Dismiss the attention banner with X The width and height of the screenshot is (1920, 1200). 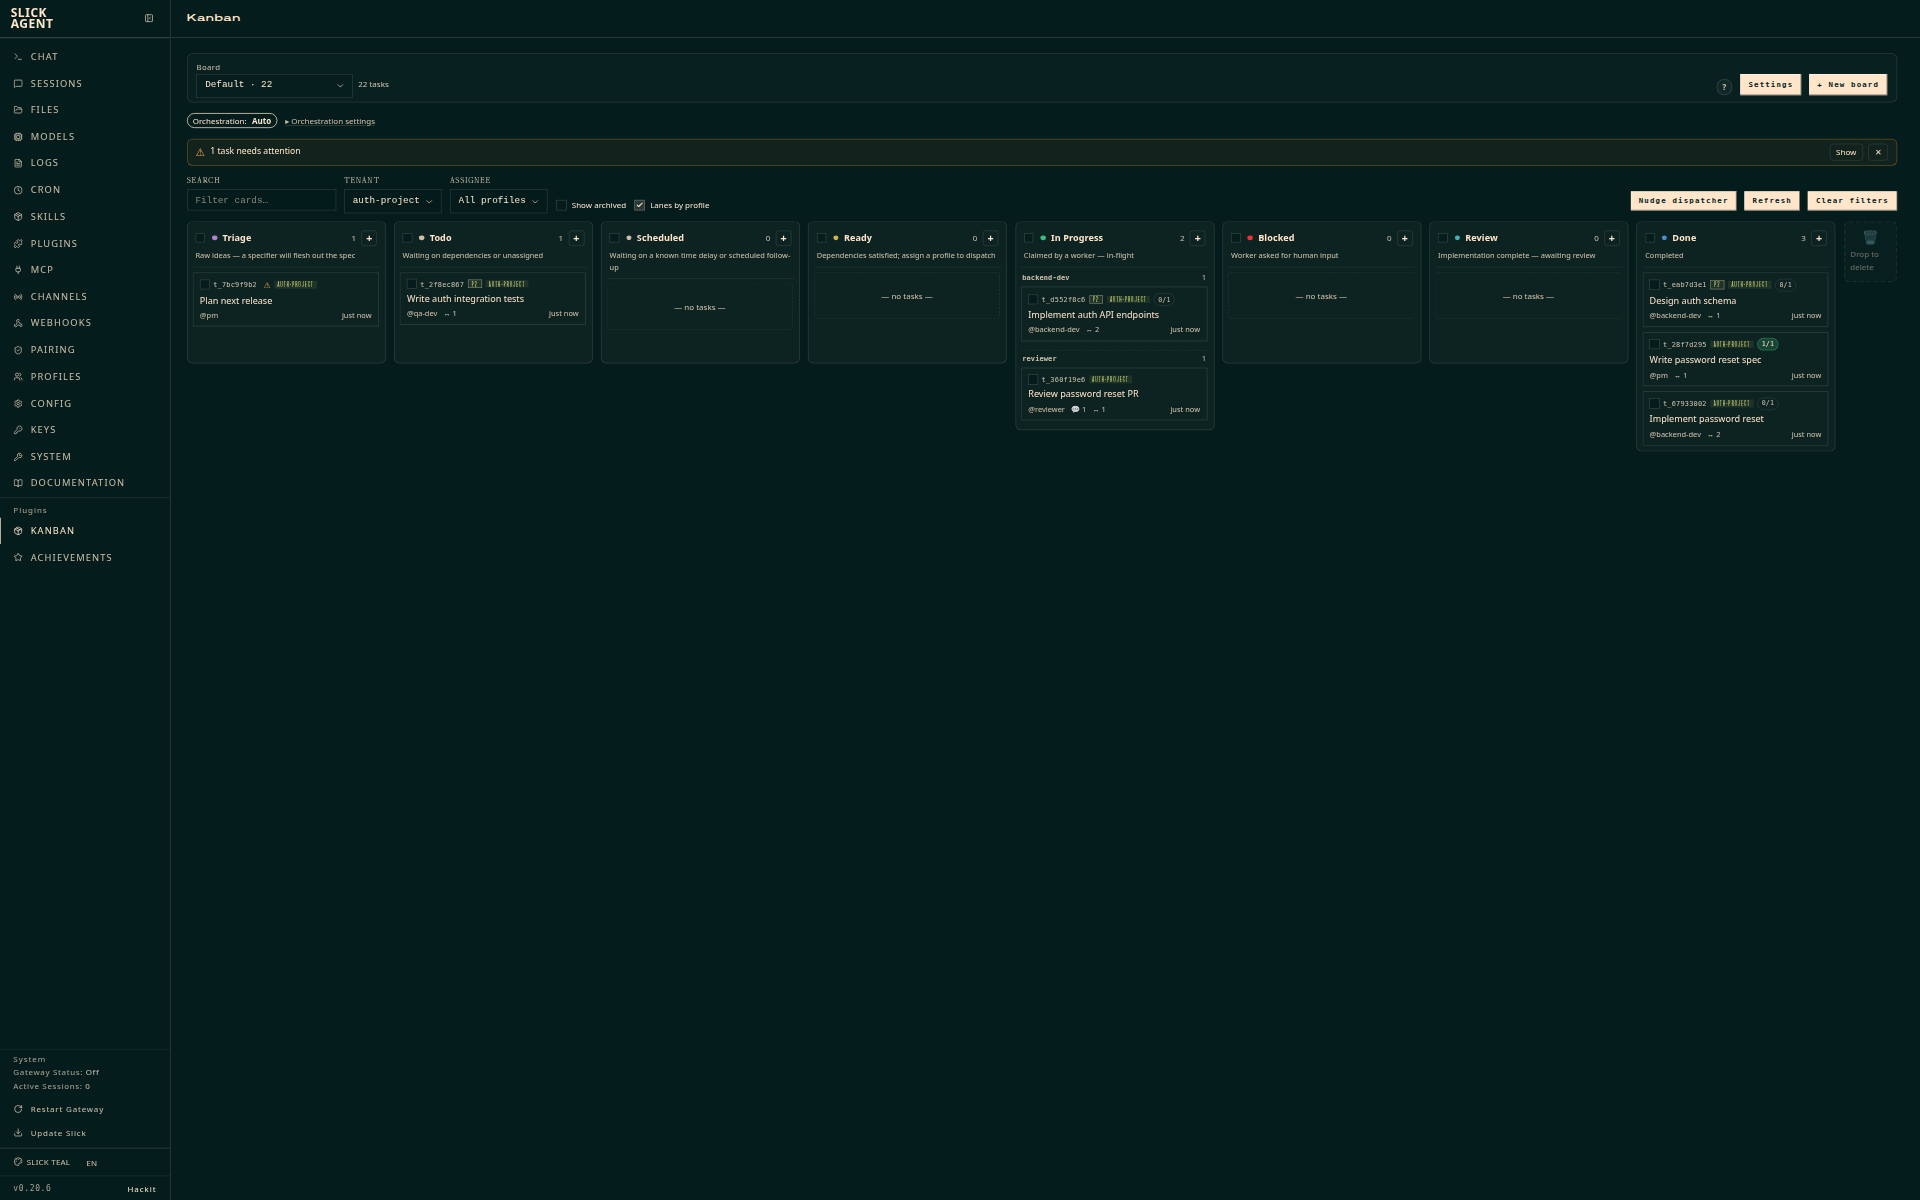click(1878, 152)
